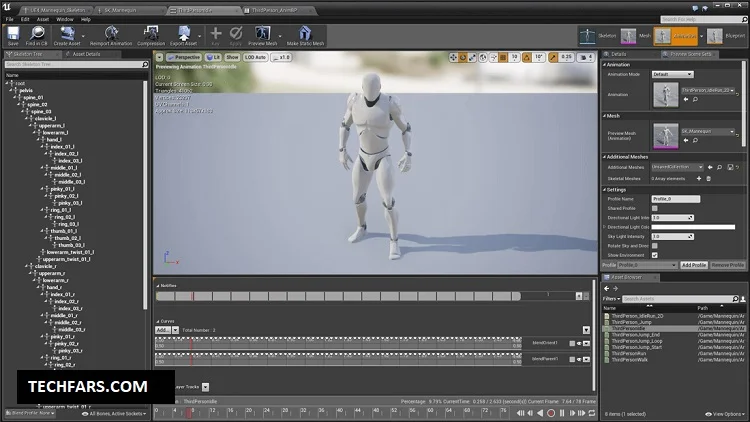Add a Skeletal Meshes array element

(x=699, y=178)
